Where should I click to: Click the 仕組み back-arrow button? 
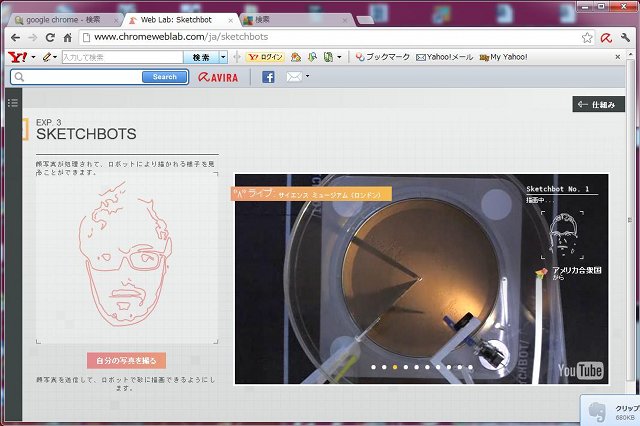(x=598, y=104)
